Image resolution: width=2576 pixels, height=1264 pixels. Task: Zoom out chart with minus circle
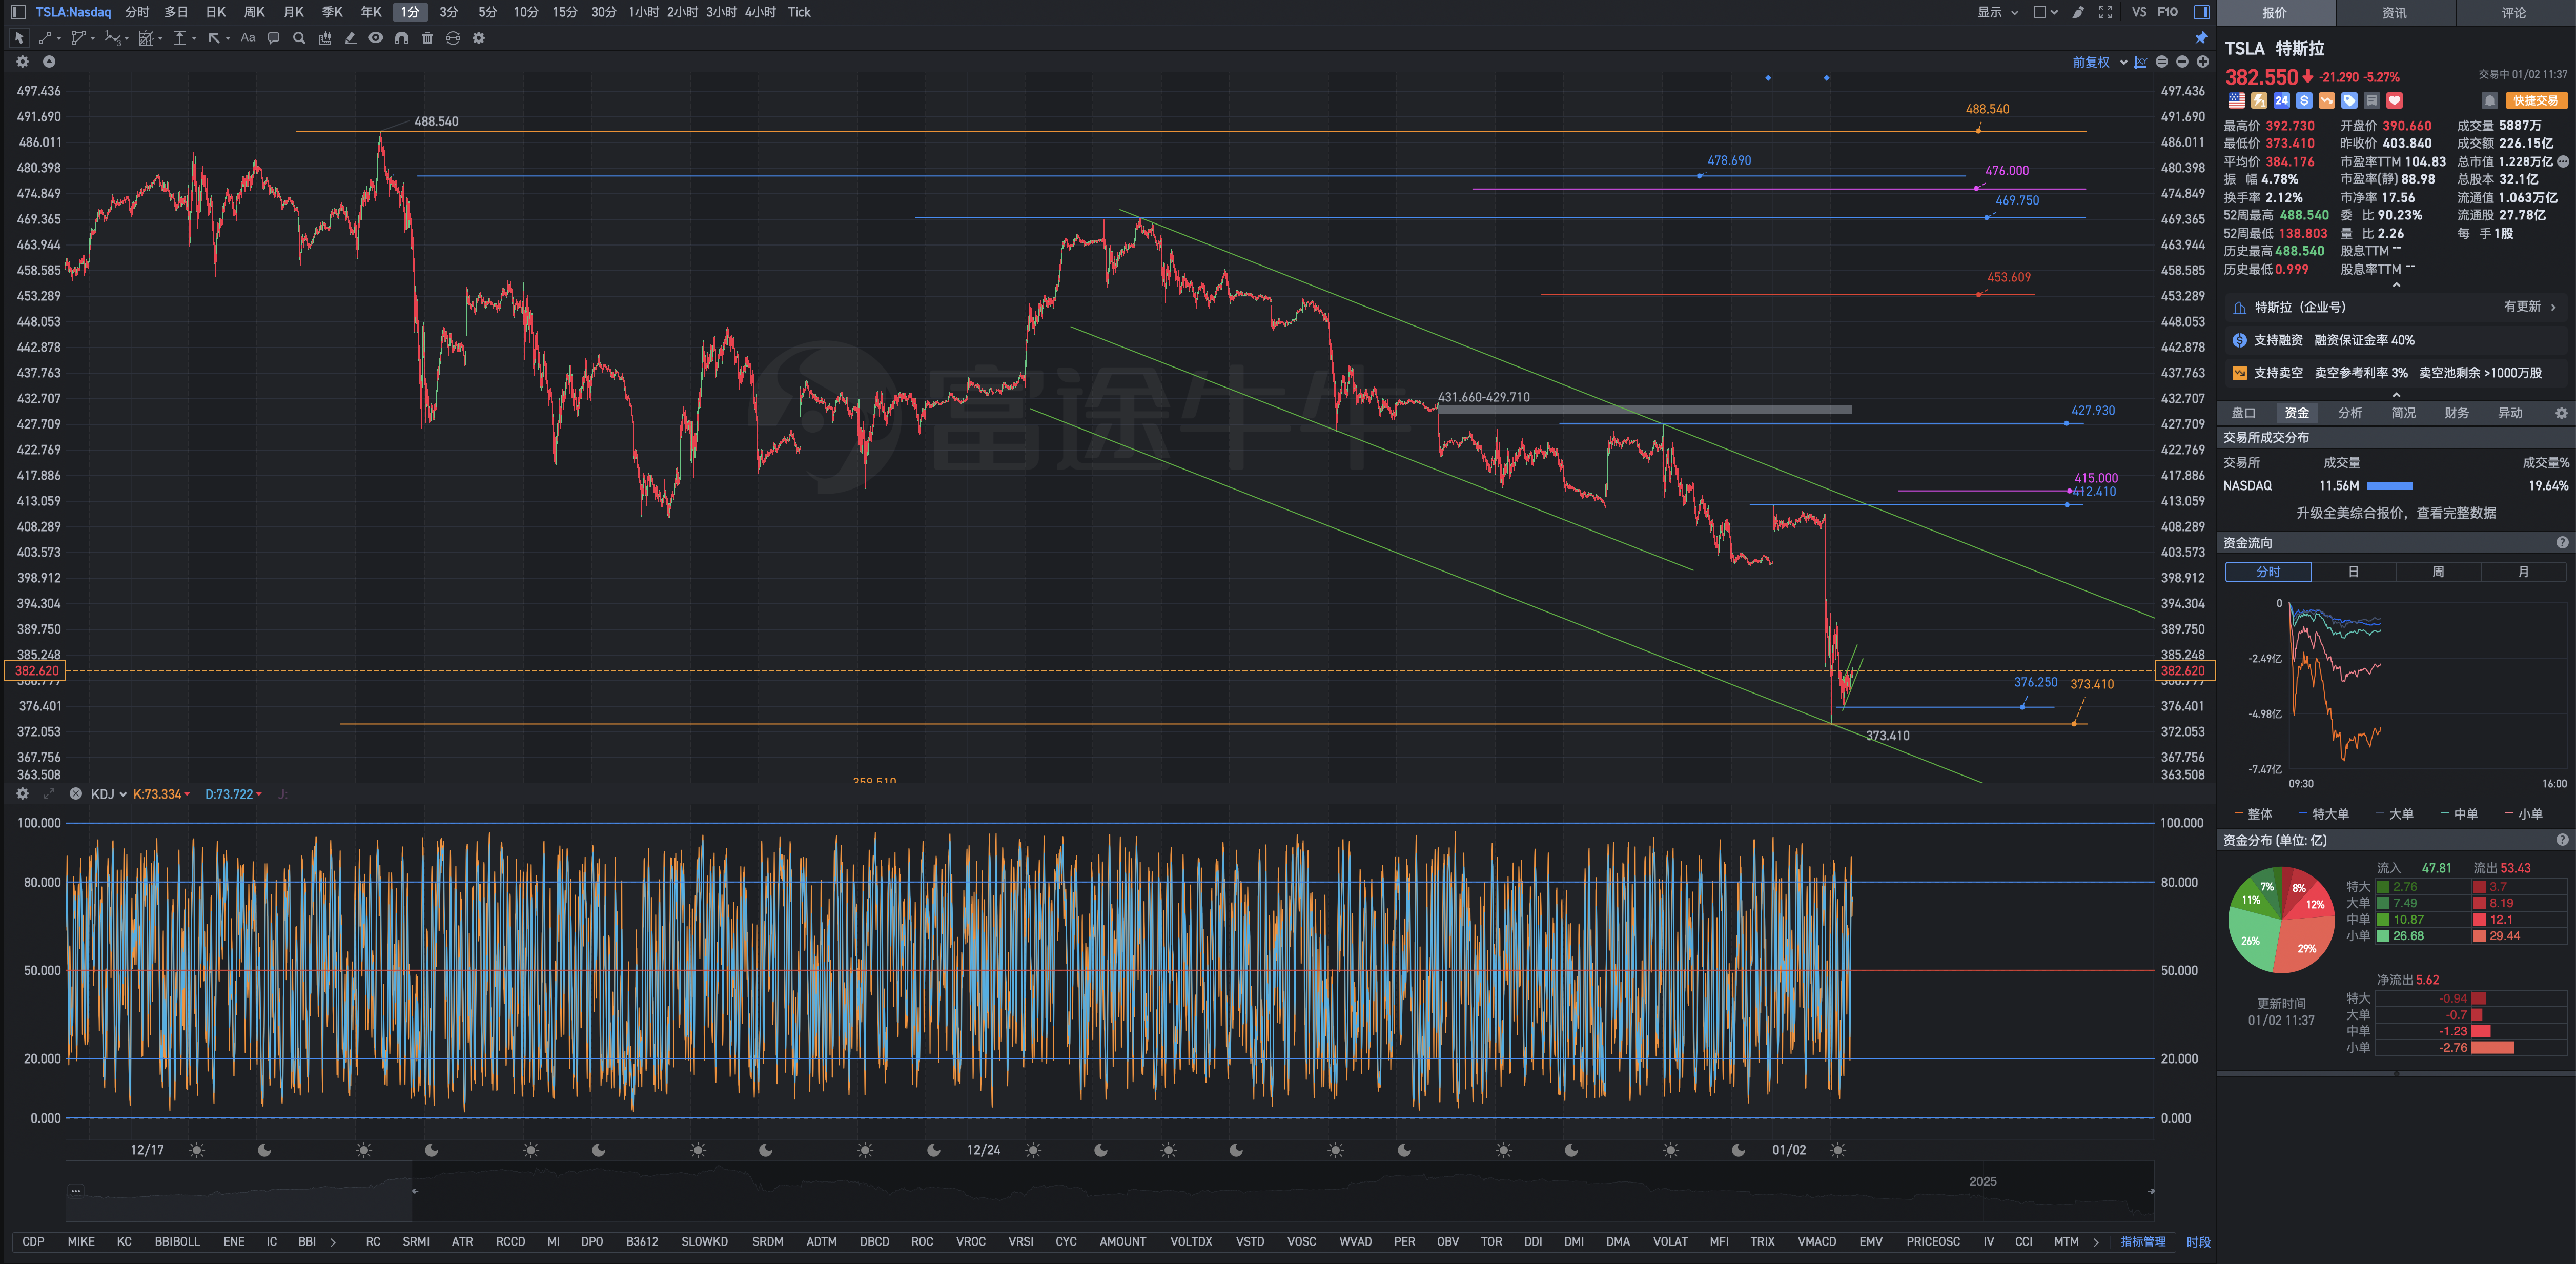click(2182, 62)
